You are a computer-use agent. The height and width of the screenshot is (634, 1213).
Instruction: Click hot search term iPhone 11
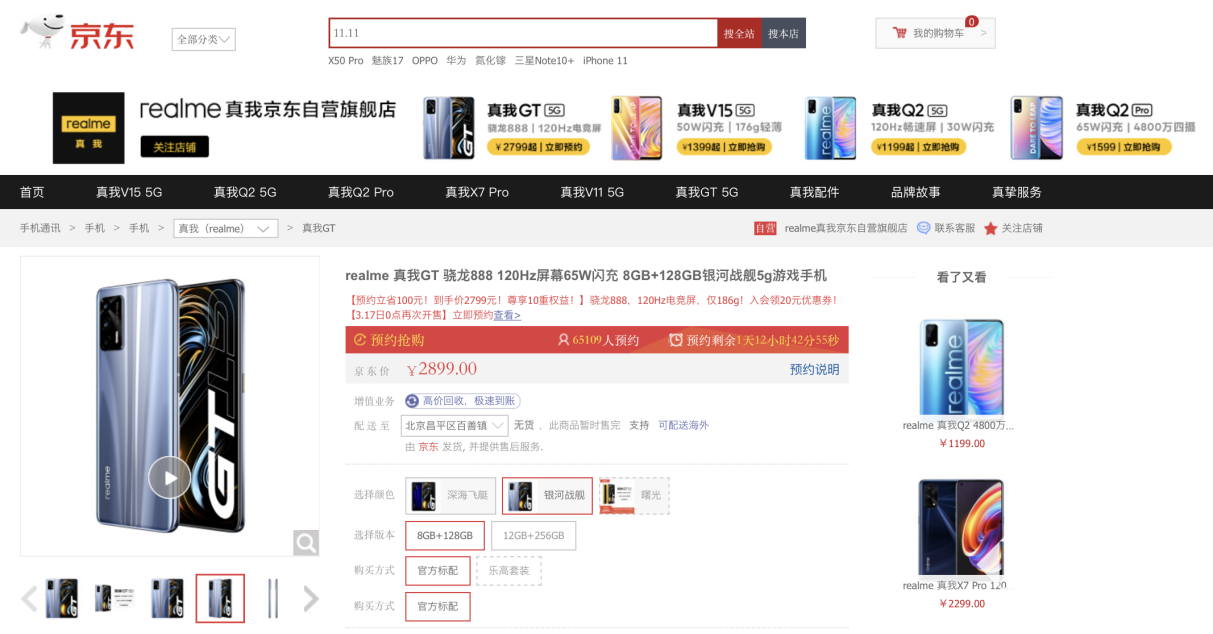[605, 61]
